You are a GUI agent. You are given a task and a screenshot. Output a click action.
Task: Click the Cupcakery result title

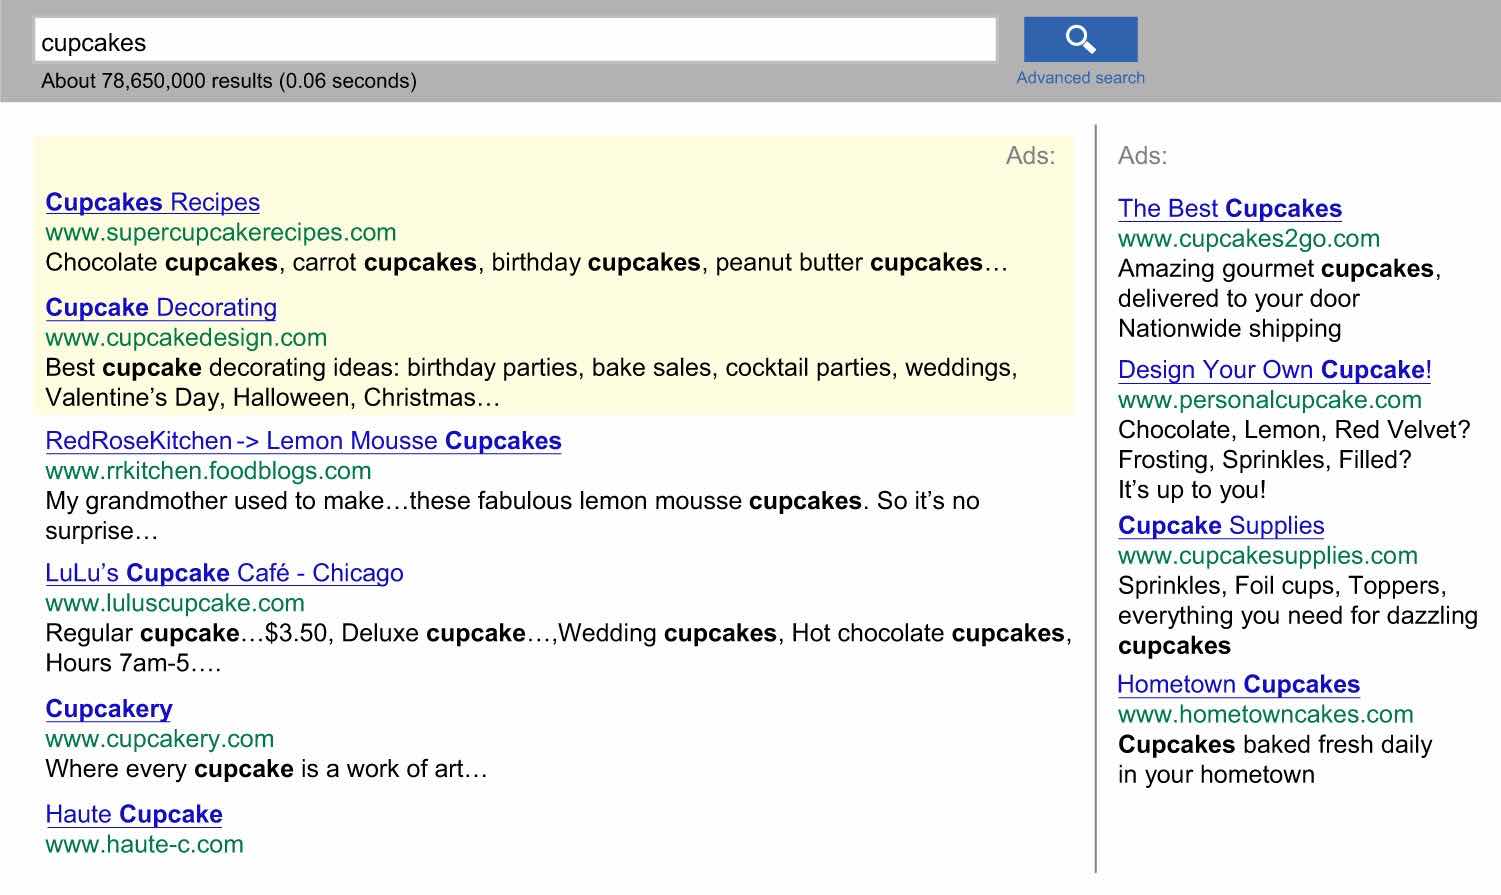[x=108, y=709]
